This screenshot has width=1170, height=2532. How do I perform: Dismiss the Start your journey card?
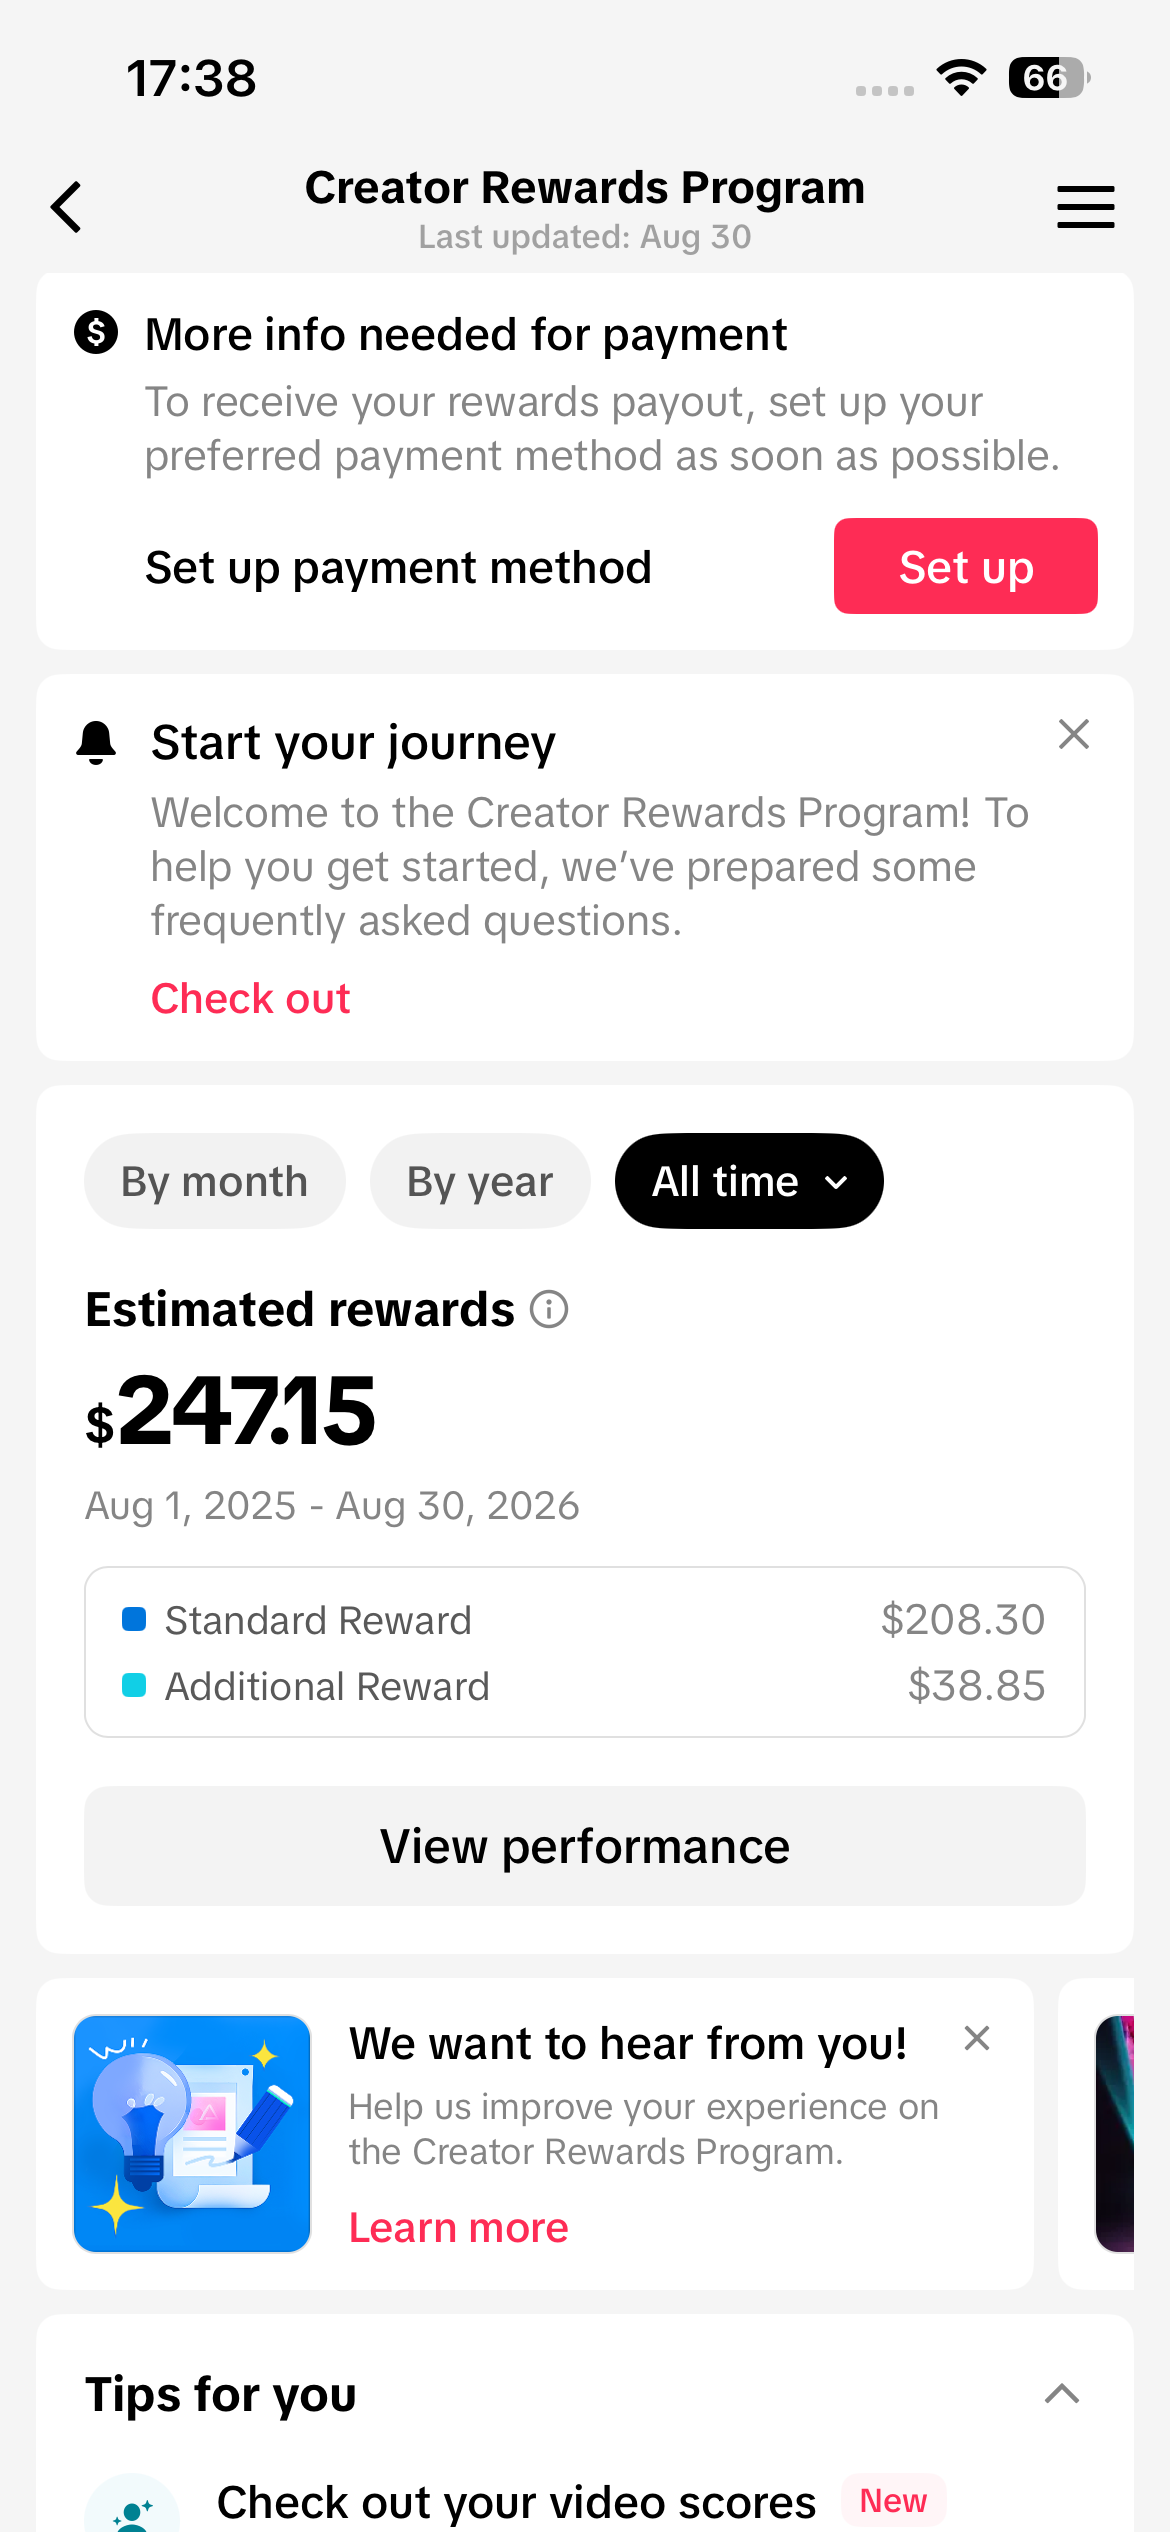tap(1074, 734)
